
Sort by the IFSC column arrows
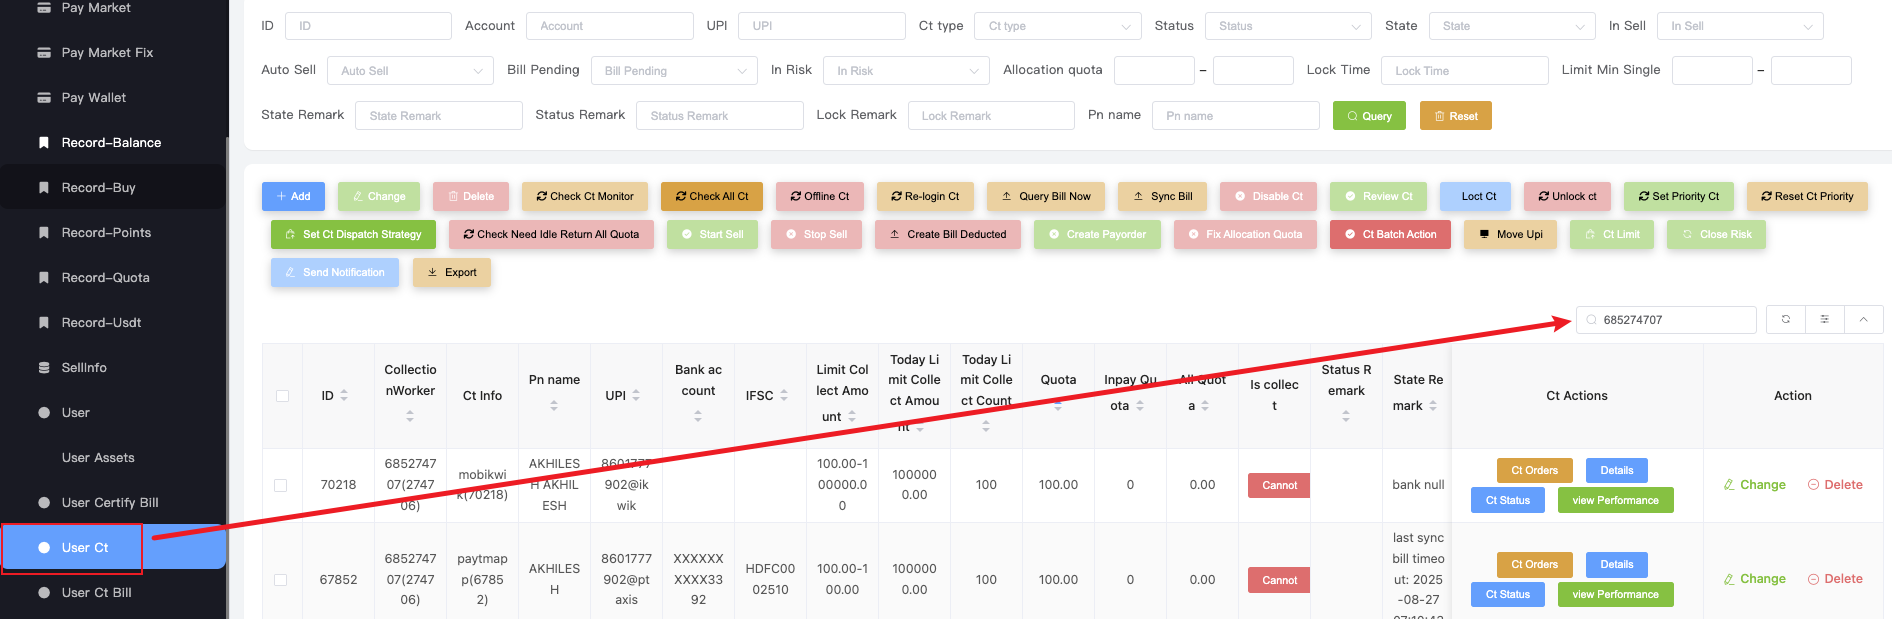coord(784,396)
